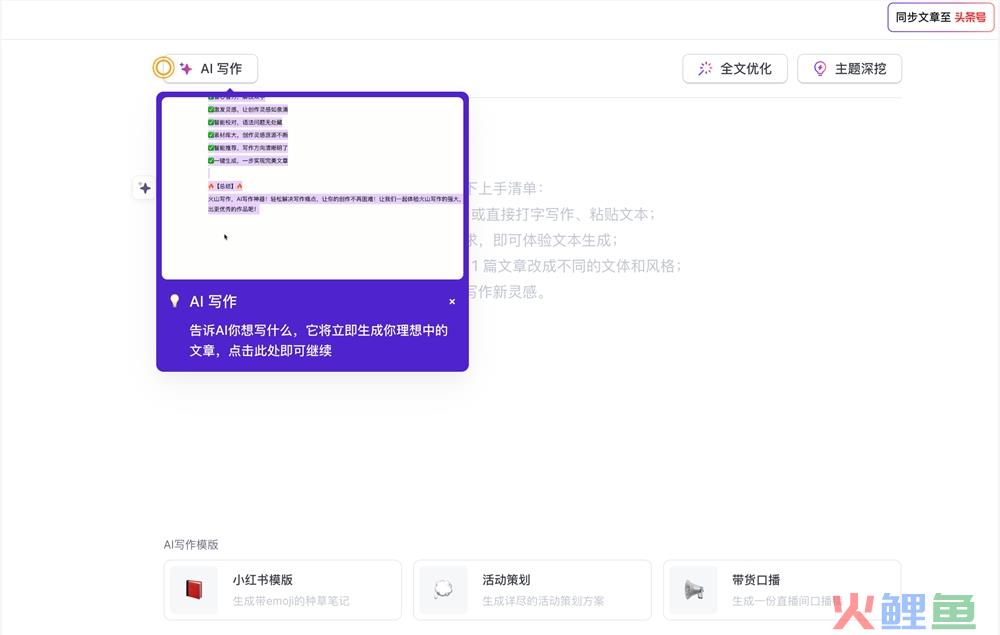Viewport: 1000px width, 635px height.
Task: Click the red book 小红书 template icon
Action: pos(194,590)
